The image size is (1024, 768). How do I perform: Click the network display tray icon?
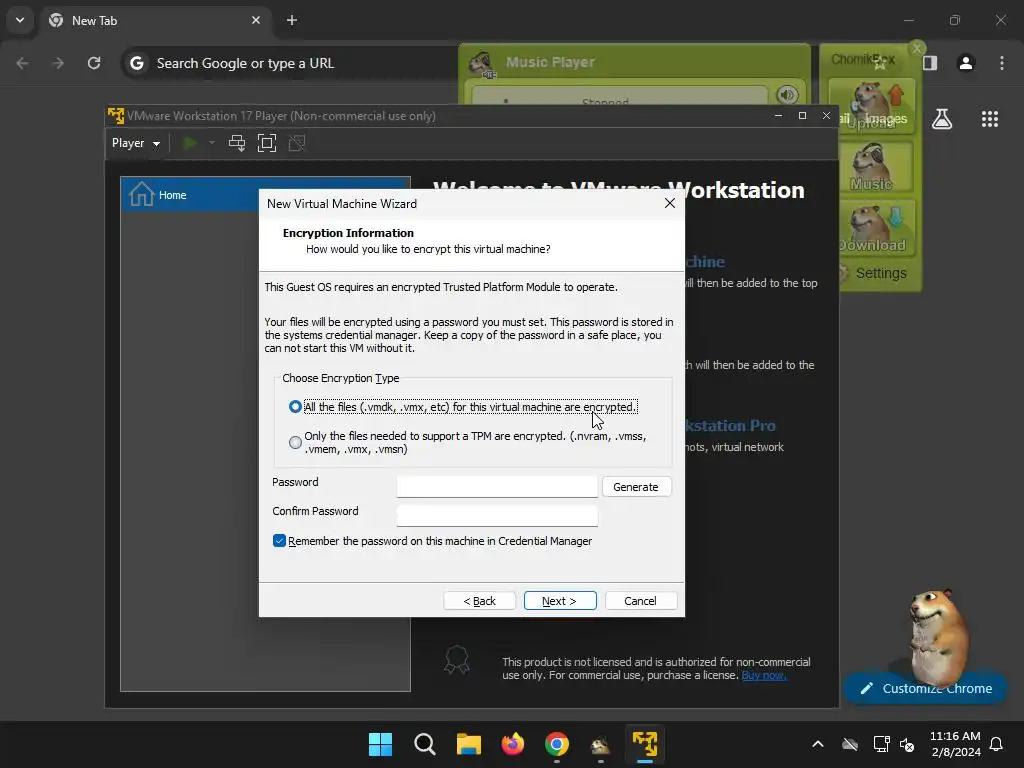coord(881,744)
